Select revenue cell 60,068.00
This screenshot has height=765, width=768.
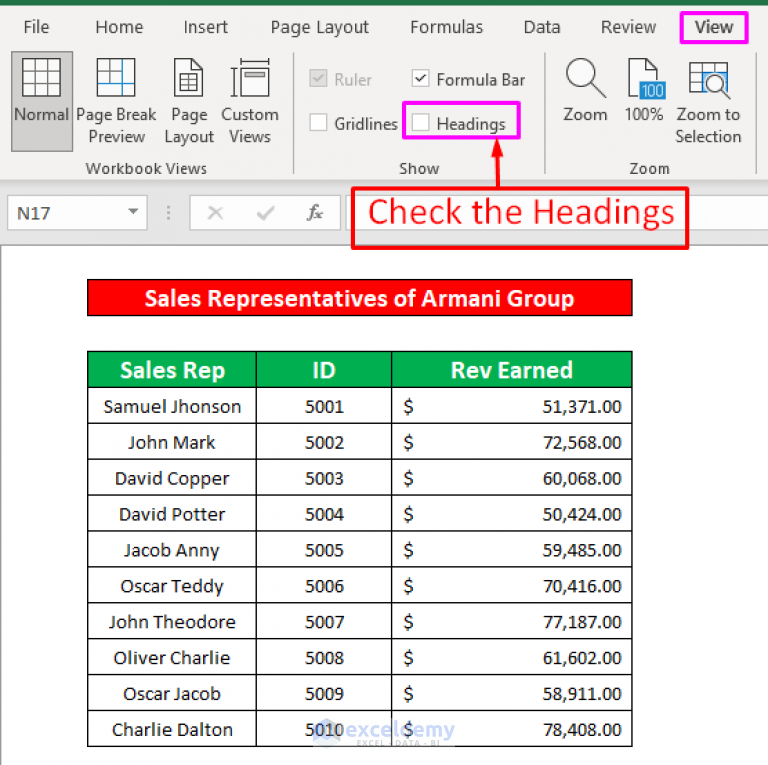tap(512, 478)
